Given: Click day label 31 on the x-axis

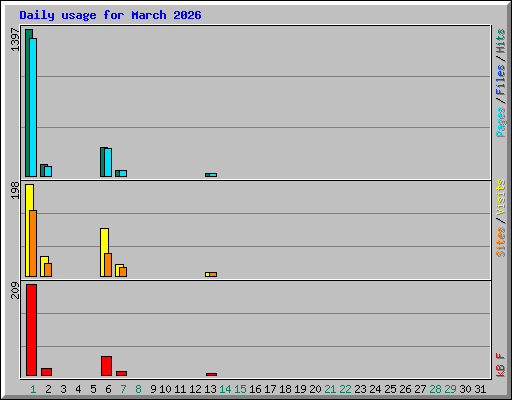Looking at the screenshot, I should pos(480,389).
